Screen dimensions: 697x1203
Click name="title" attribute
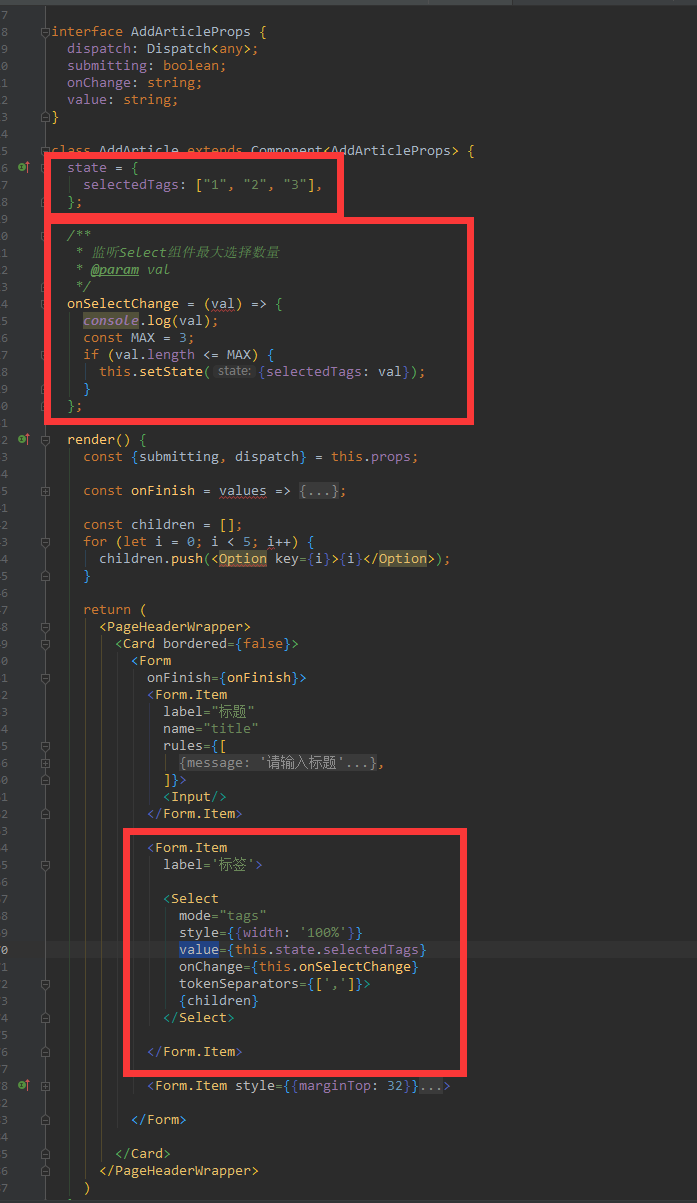click(211, 728)
